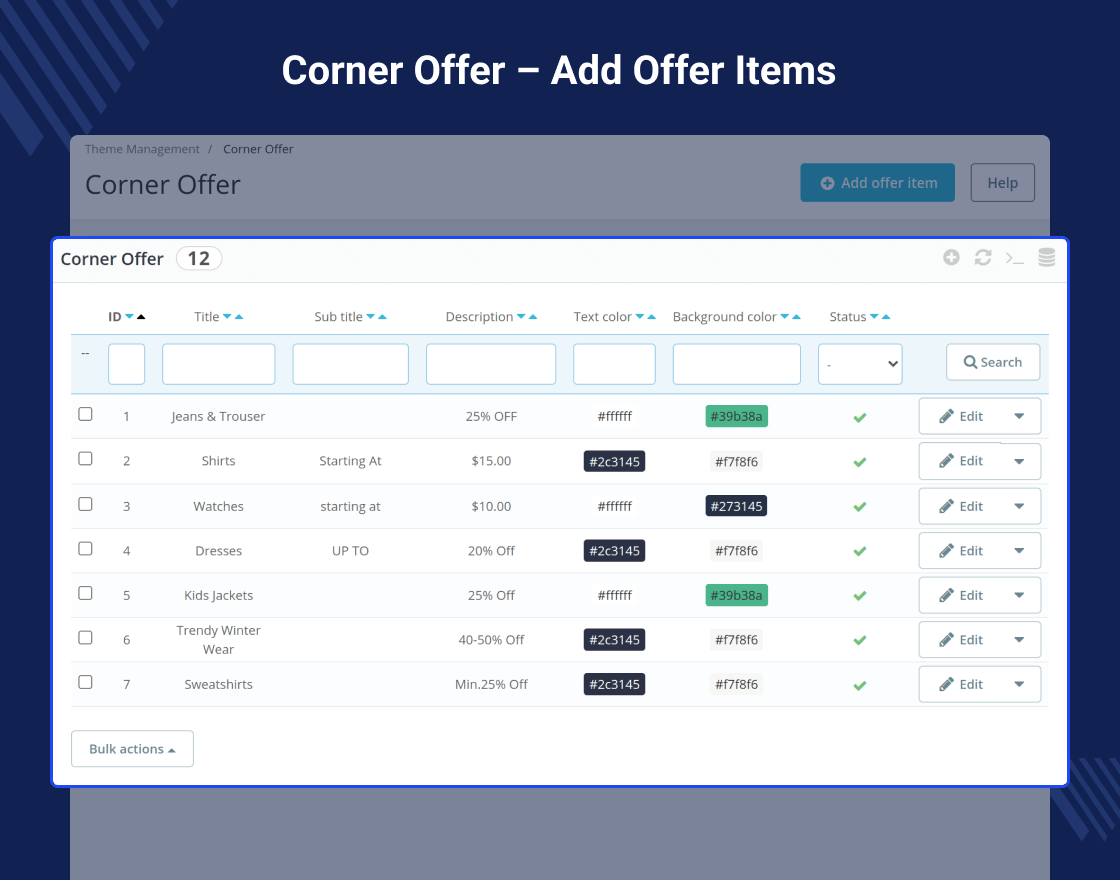
Task: Check the box for Trendy Winter Wear row
Action: tap(85, 637)
